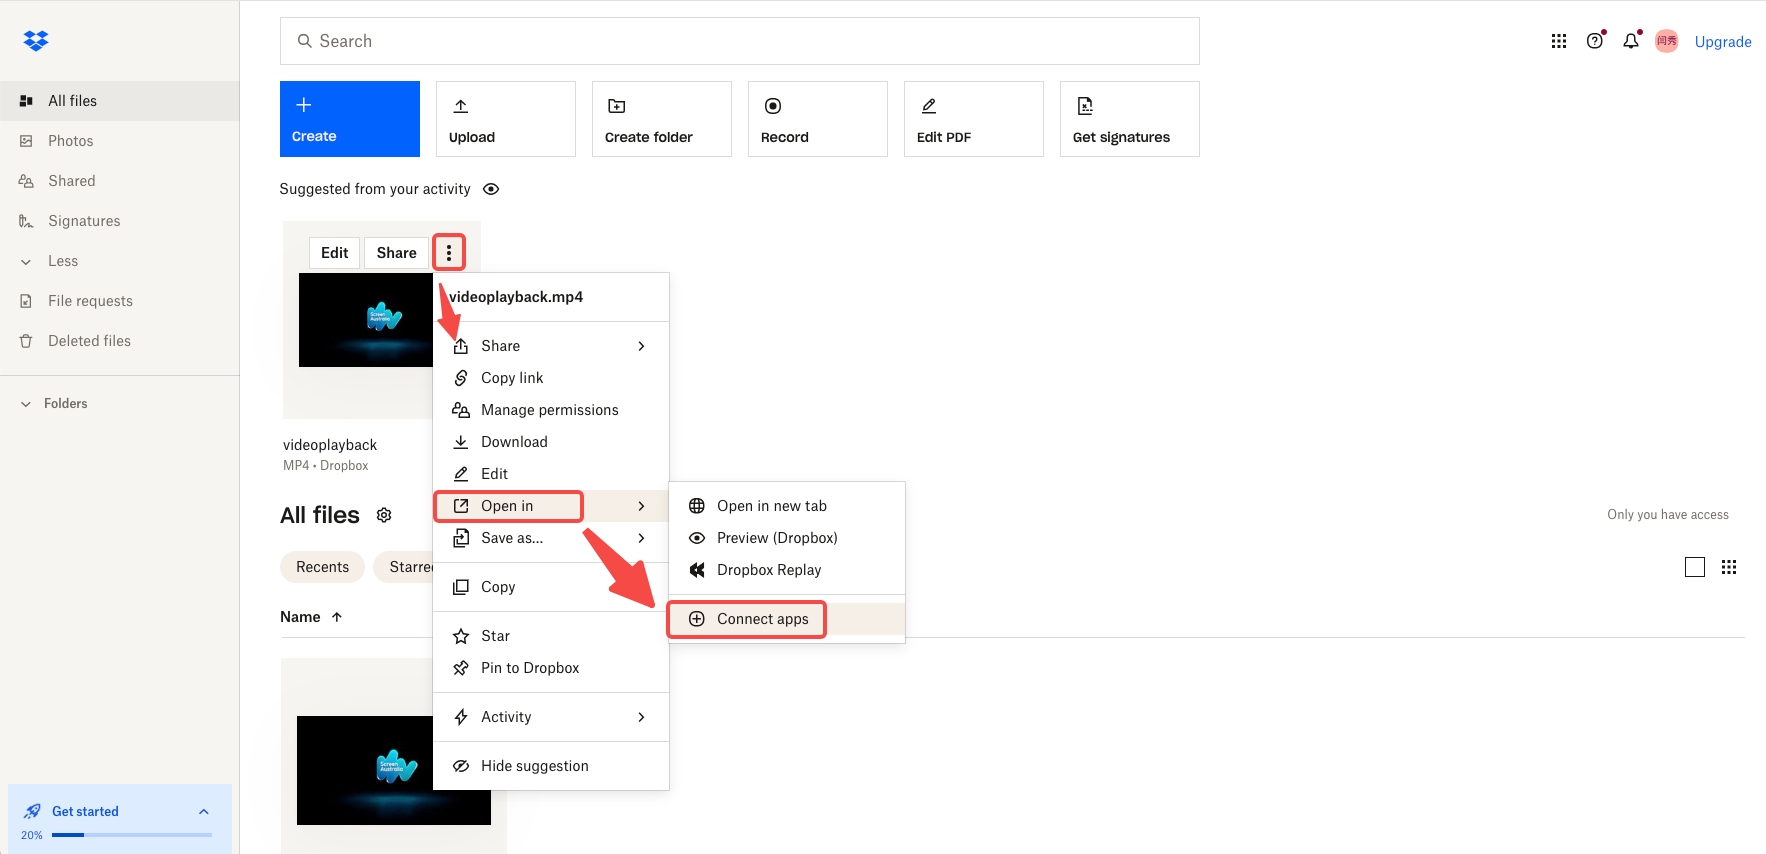Open the help question mark icon
Screen dimensions: 1766x854
[x=1595, y=41]
